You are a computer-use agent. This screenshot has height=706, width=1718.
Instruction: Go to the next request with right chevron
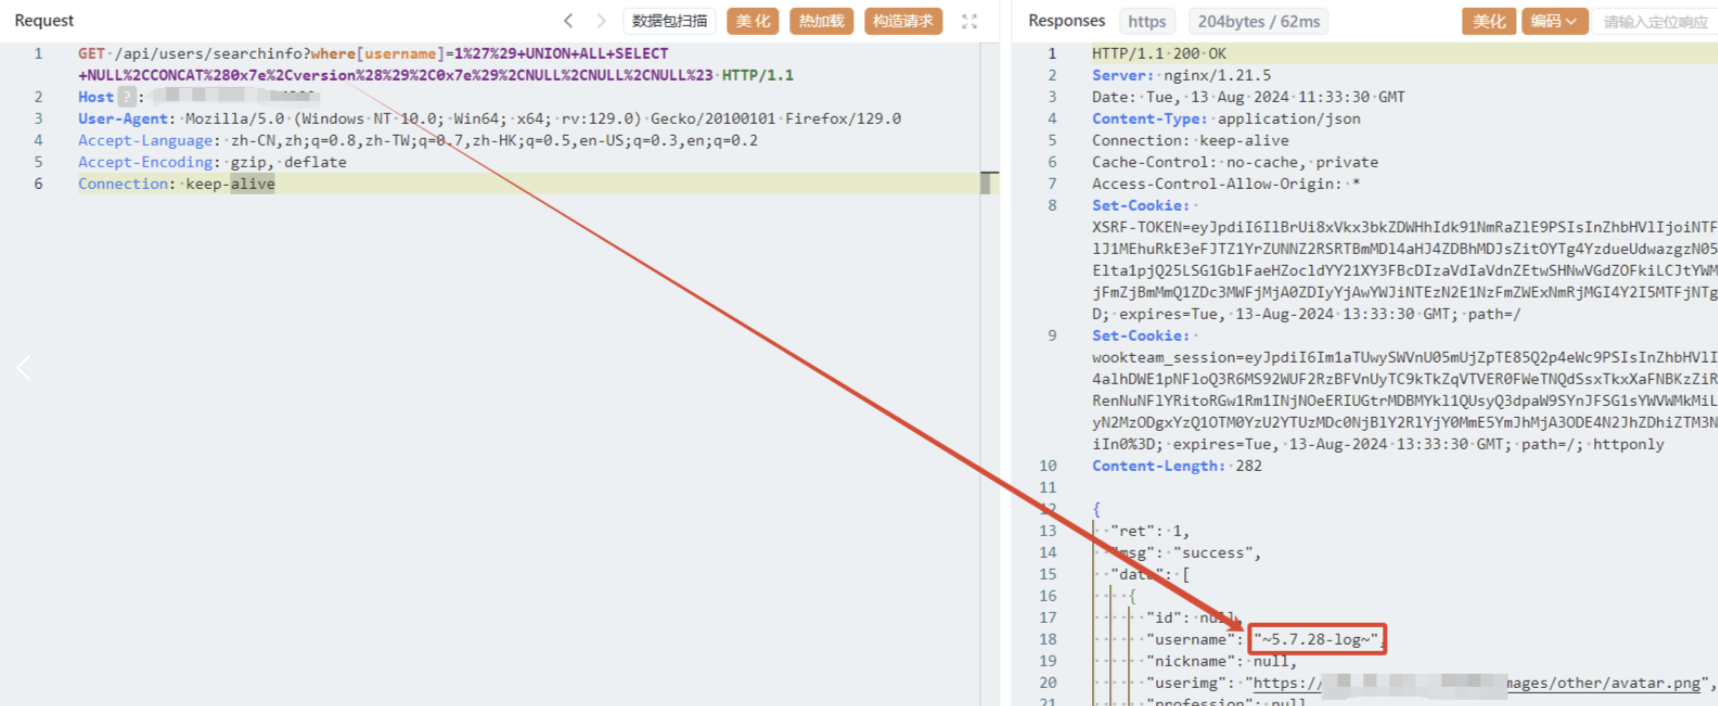click(601, 20)
